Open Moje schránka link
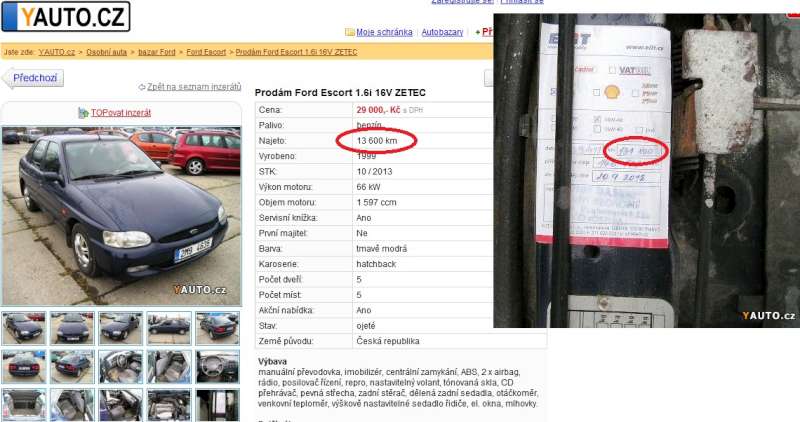The width and height of the screenshot is (800, 422). [384, 33]
